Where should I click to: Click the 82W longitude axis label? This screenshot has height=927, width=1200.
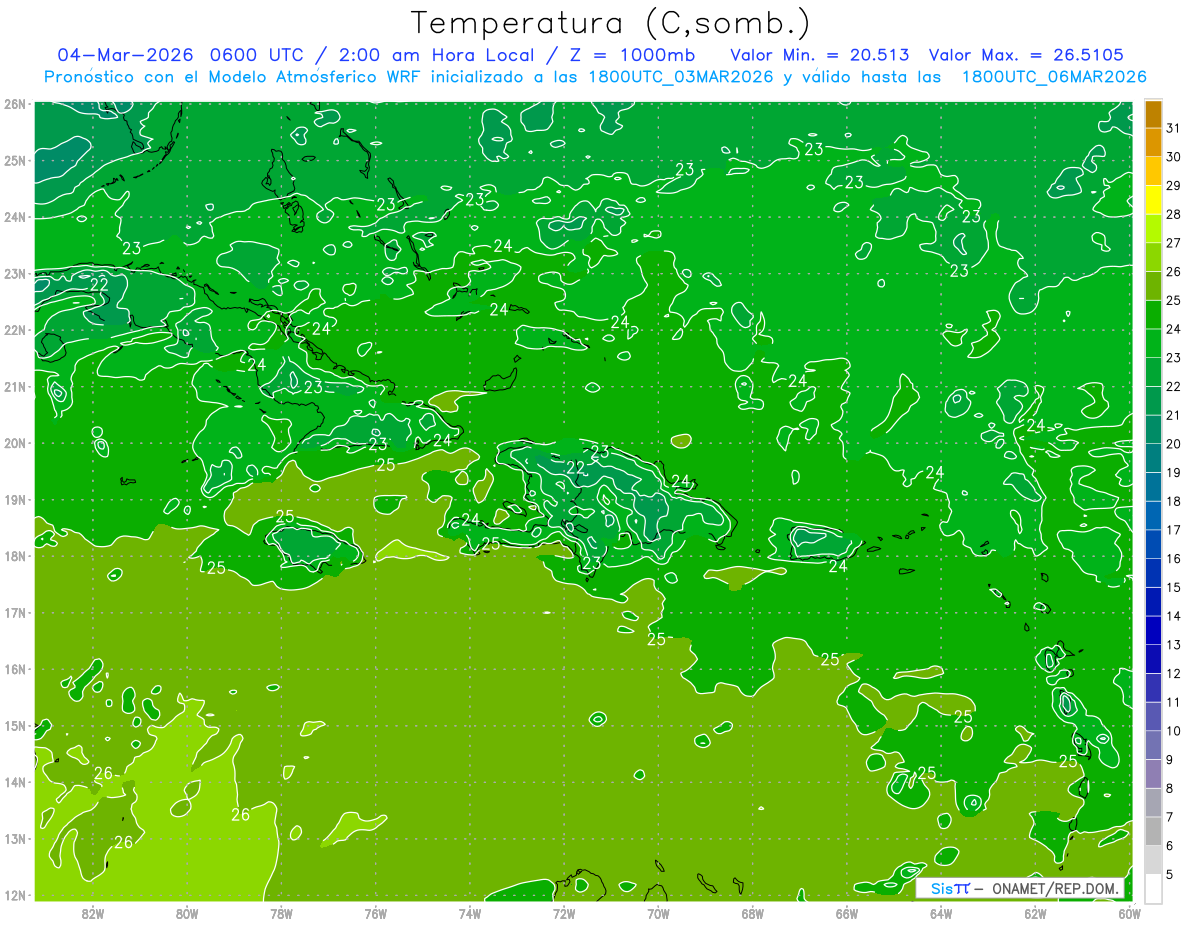click(x=93, y=913)
